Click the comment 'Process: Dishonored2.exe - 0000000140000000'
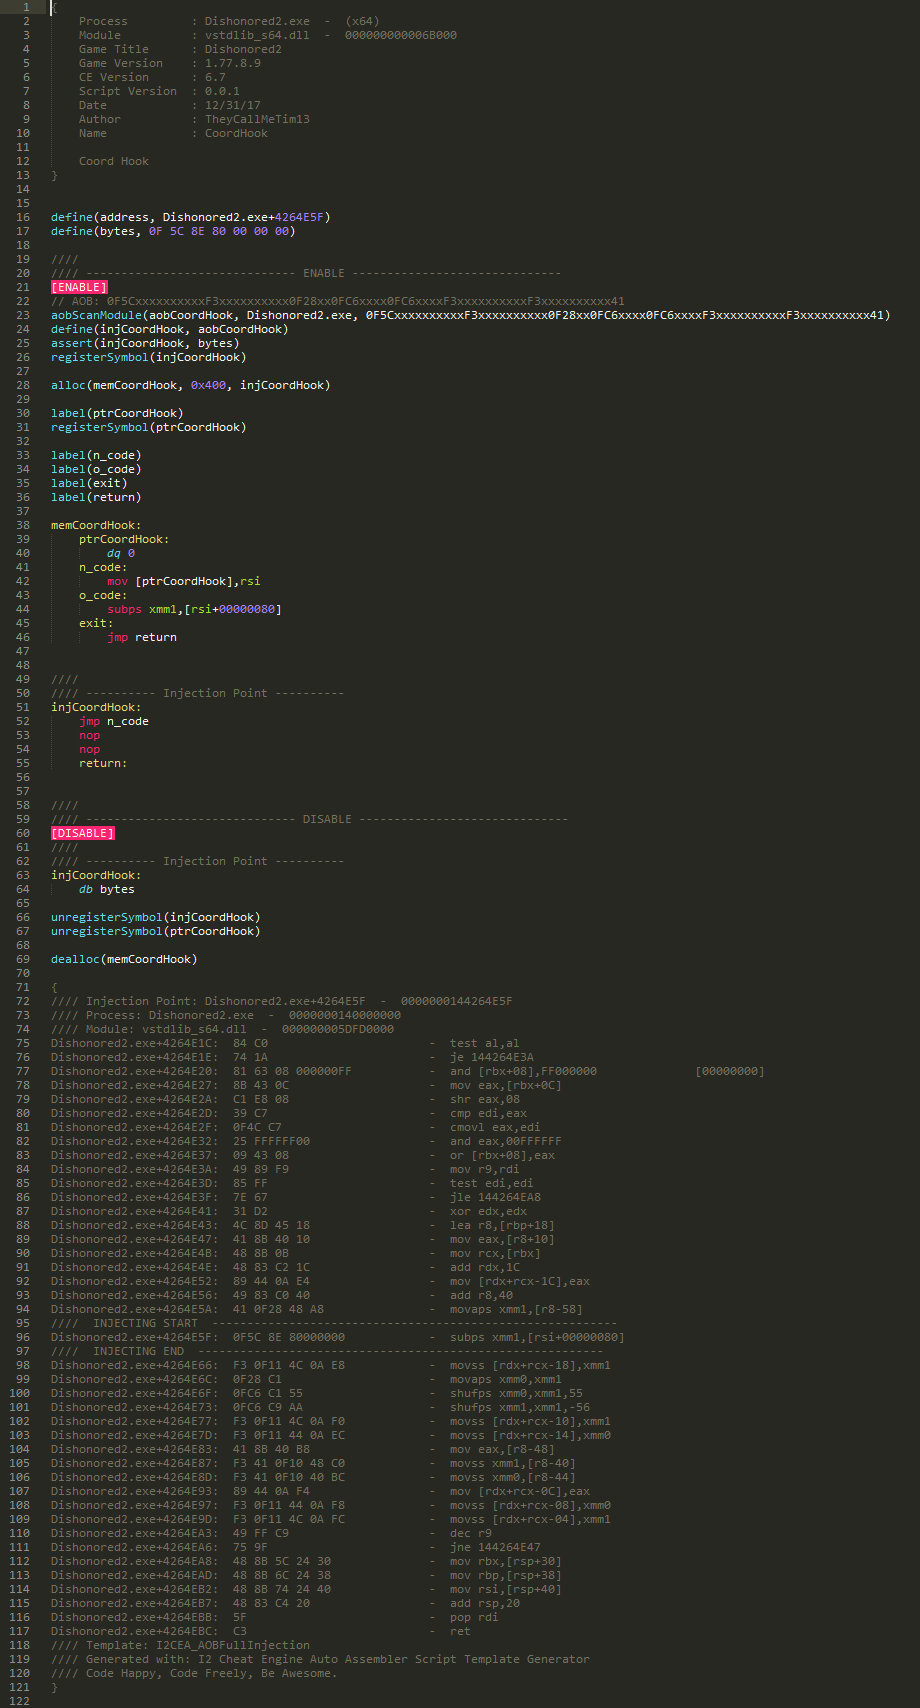The height and width of the screenshot is (1708, 920). [x=226, y=1015]
